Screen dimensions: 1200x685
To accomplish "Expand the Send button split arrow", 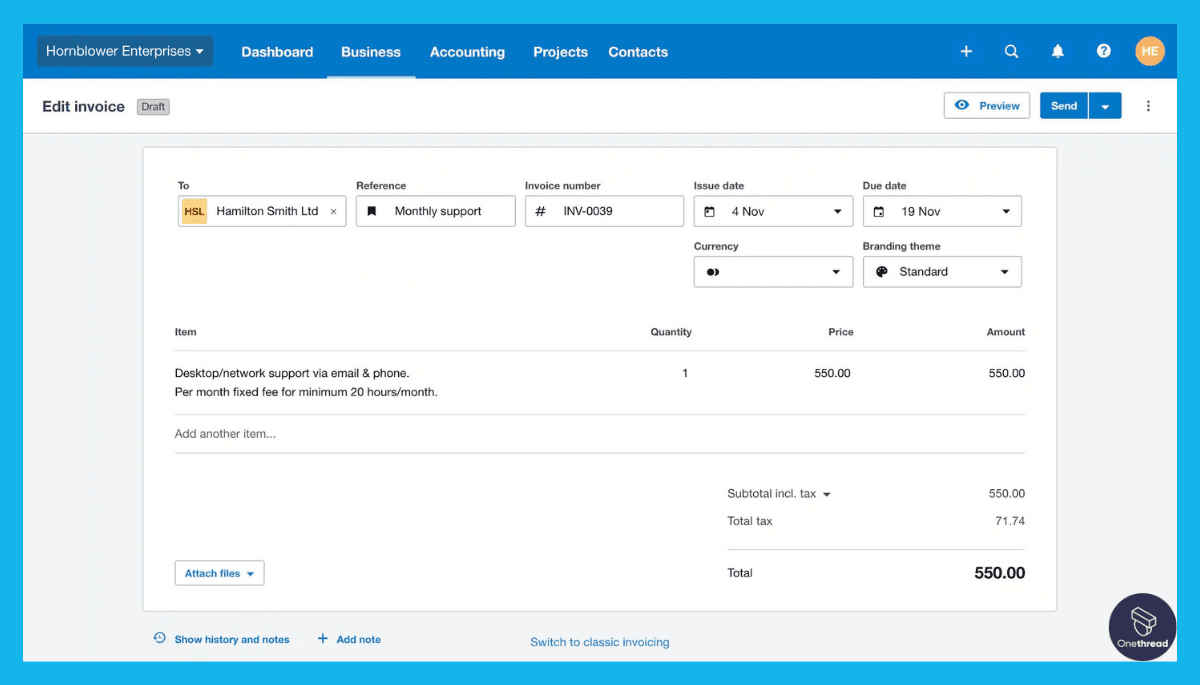I will [1105, 105].
